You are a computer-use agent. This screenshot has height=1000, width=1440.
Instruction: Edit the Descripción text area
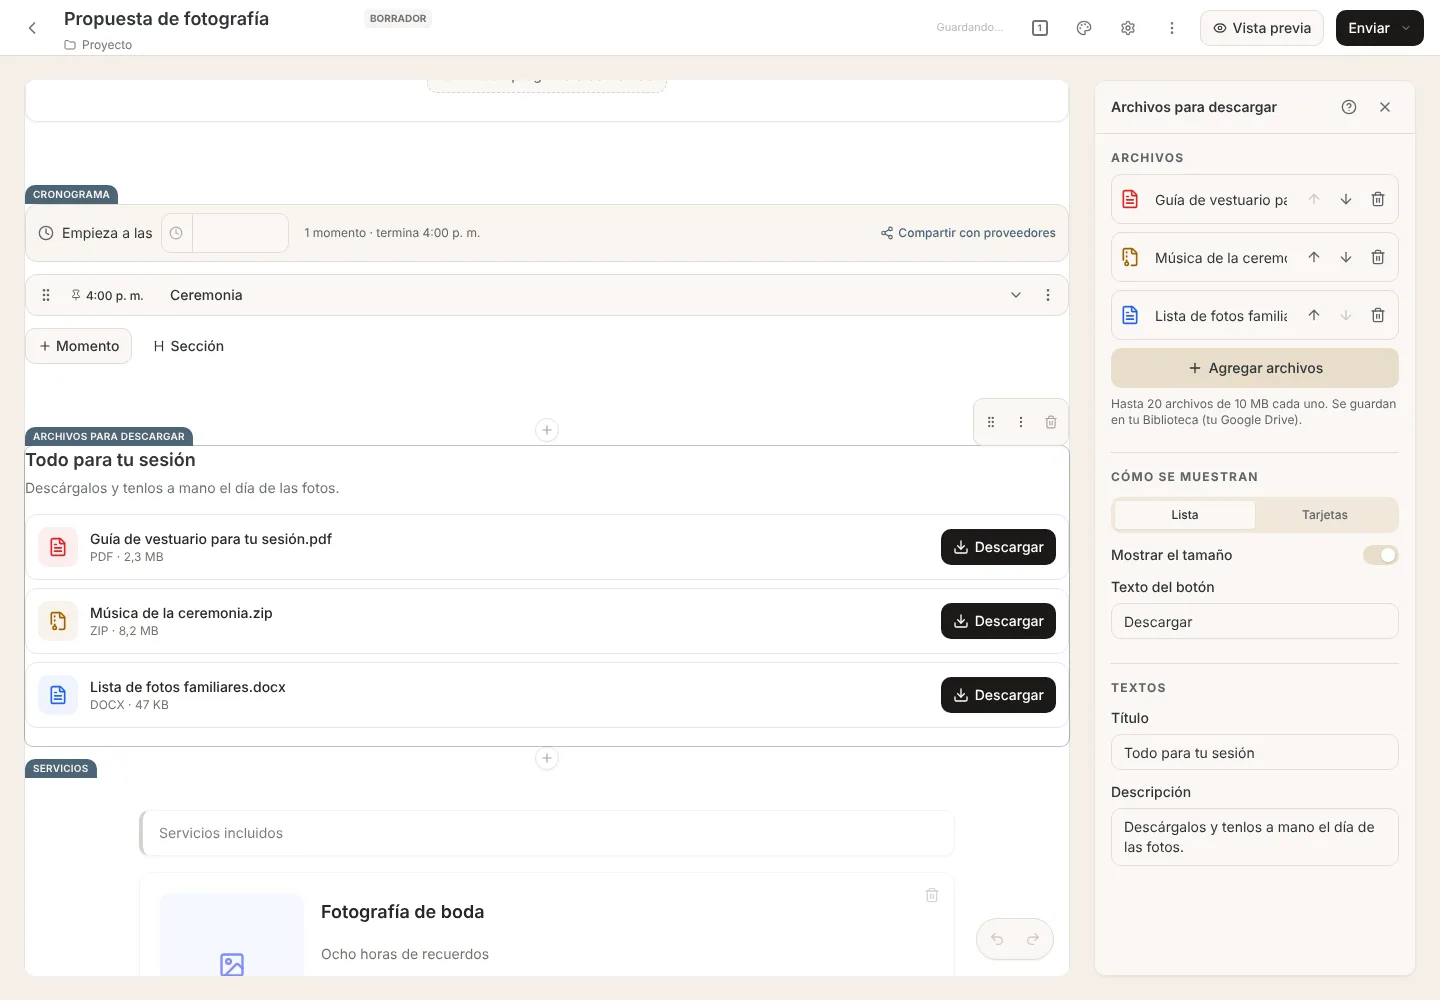(1255, 837)
